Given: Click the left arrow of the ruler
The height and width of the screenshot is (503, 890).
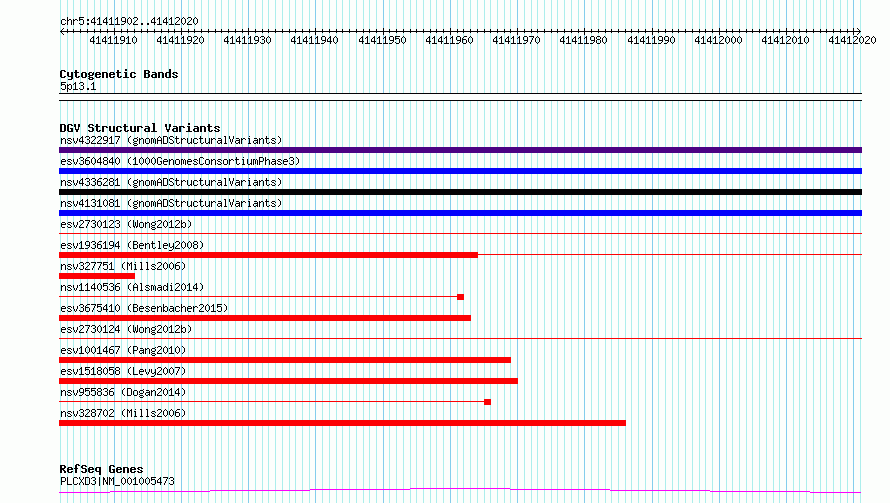Looking at the screenshot, I should pos(62,31).
